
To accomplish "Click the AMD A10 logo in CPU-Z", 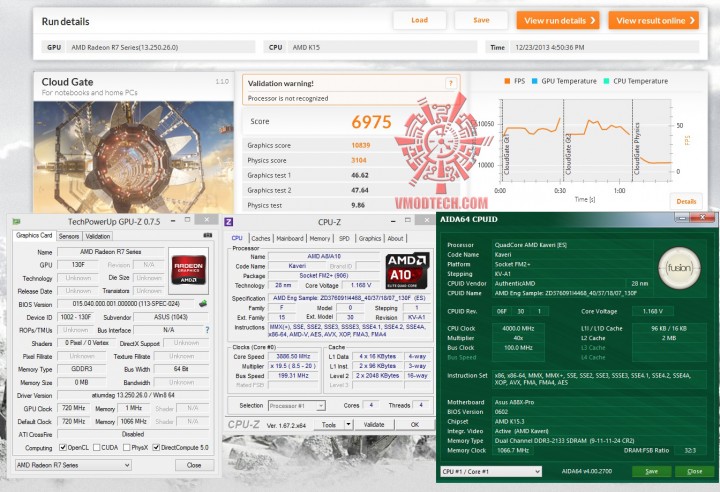I will pyautogui.click(x=407, y=270).
